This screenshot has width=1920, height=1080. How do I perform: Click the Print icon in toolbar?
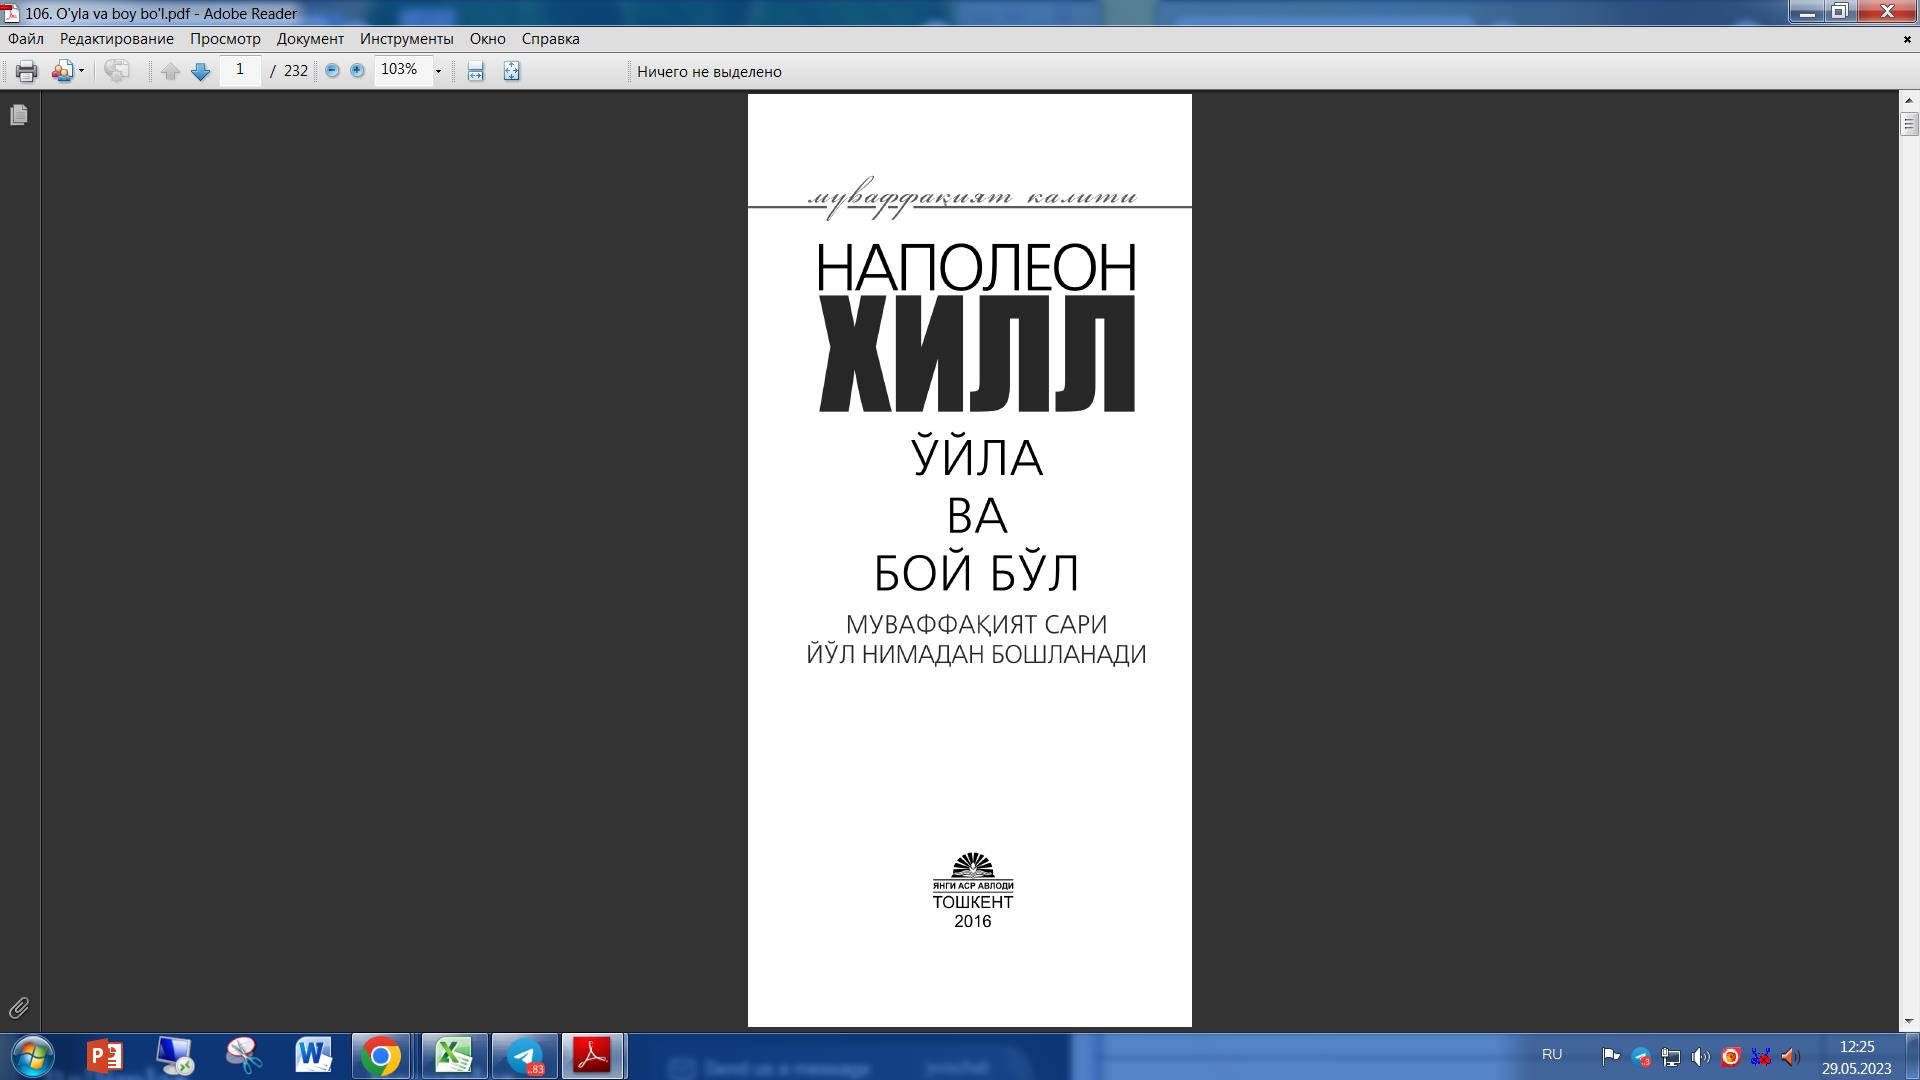[x=27, y=71]
